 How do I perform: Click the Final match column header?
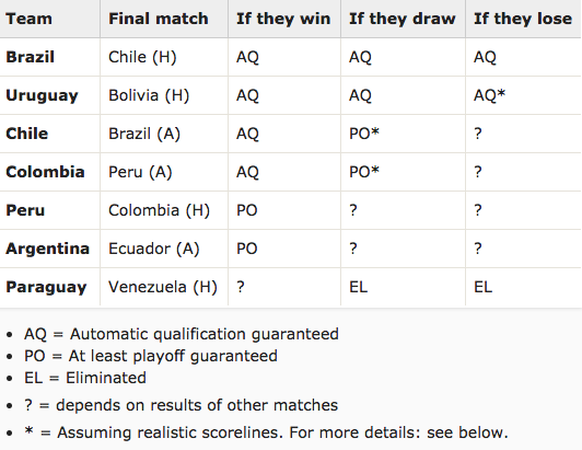[x=158, y=19]
